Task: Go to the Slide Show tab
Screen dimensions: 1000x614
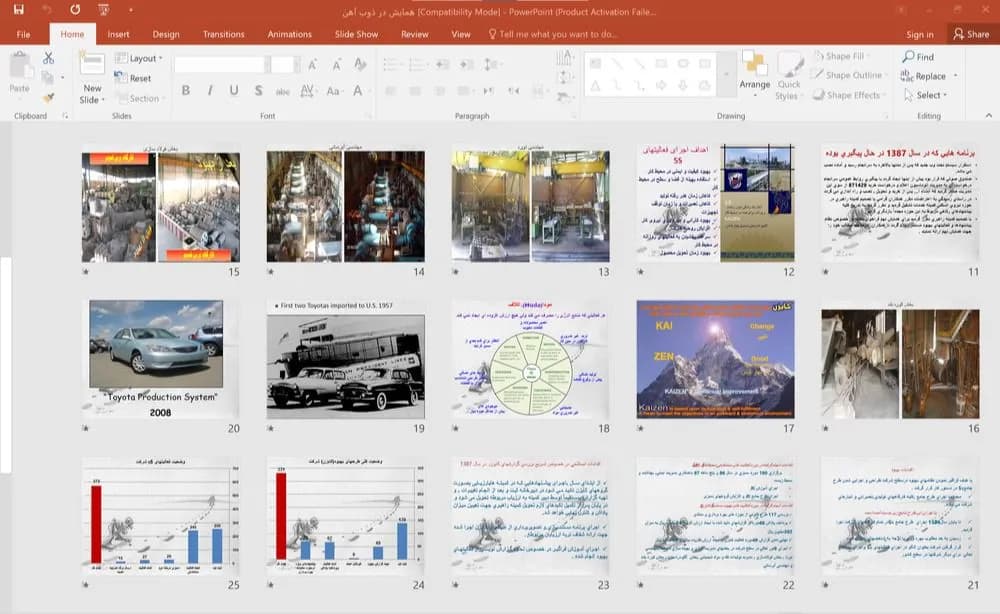Action: coord(357,34)
